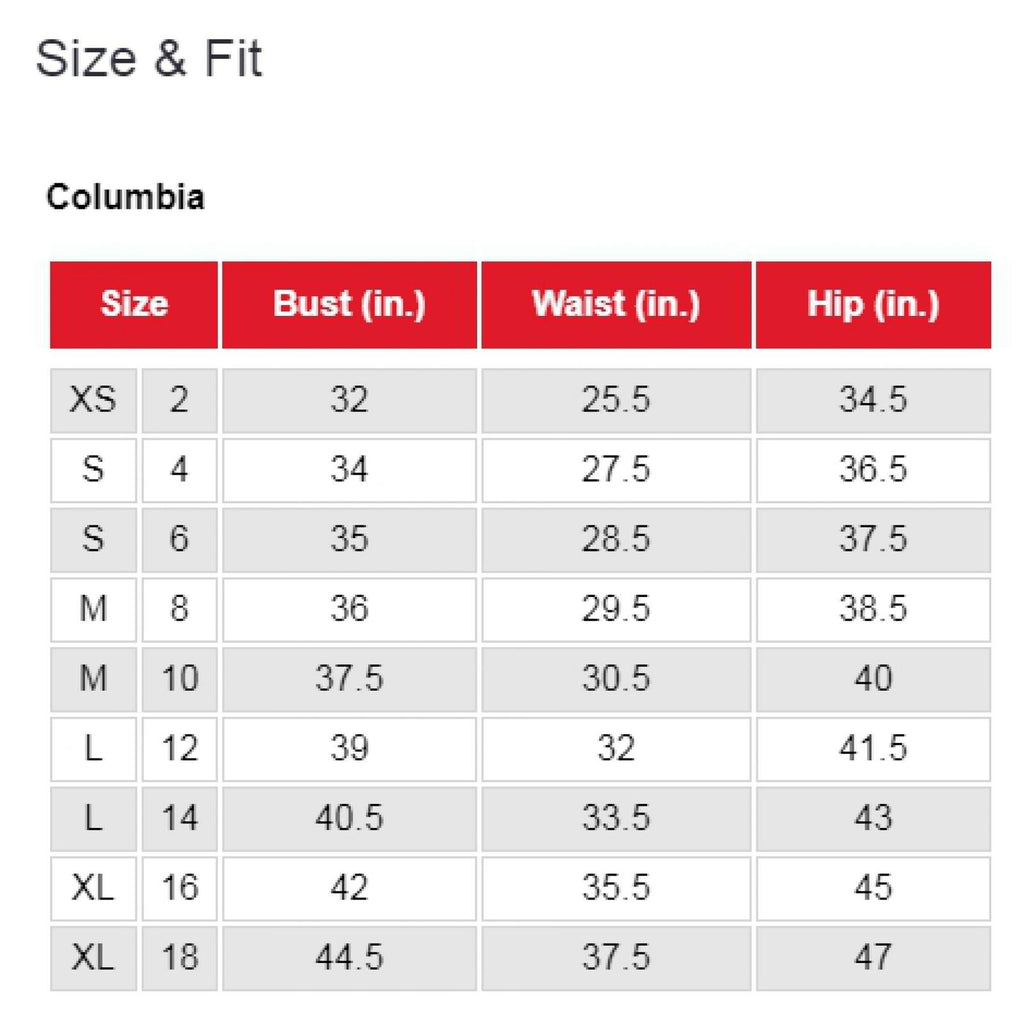Select waist value 28.5
The height and width of the screenshot is (1024, 1024).
pyautogui.click(x=615, y=539)
